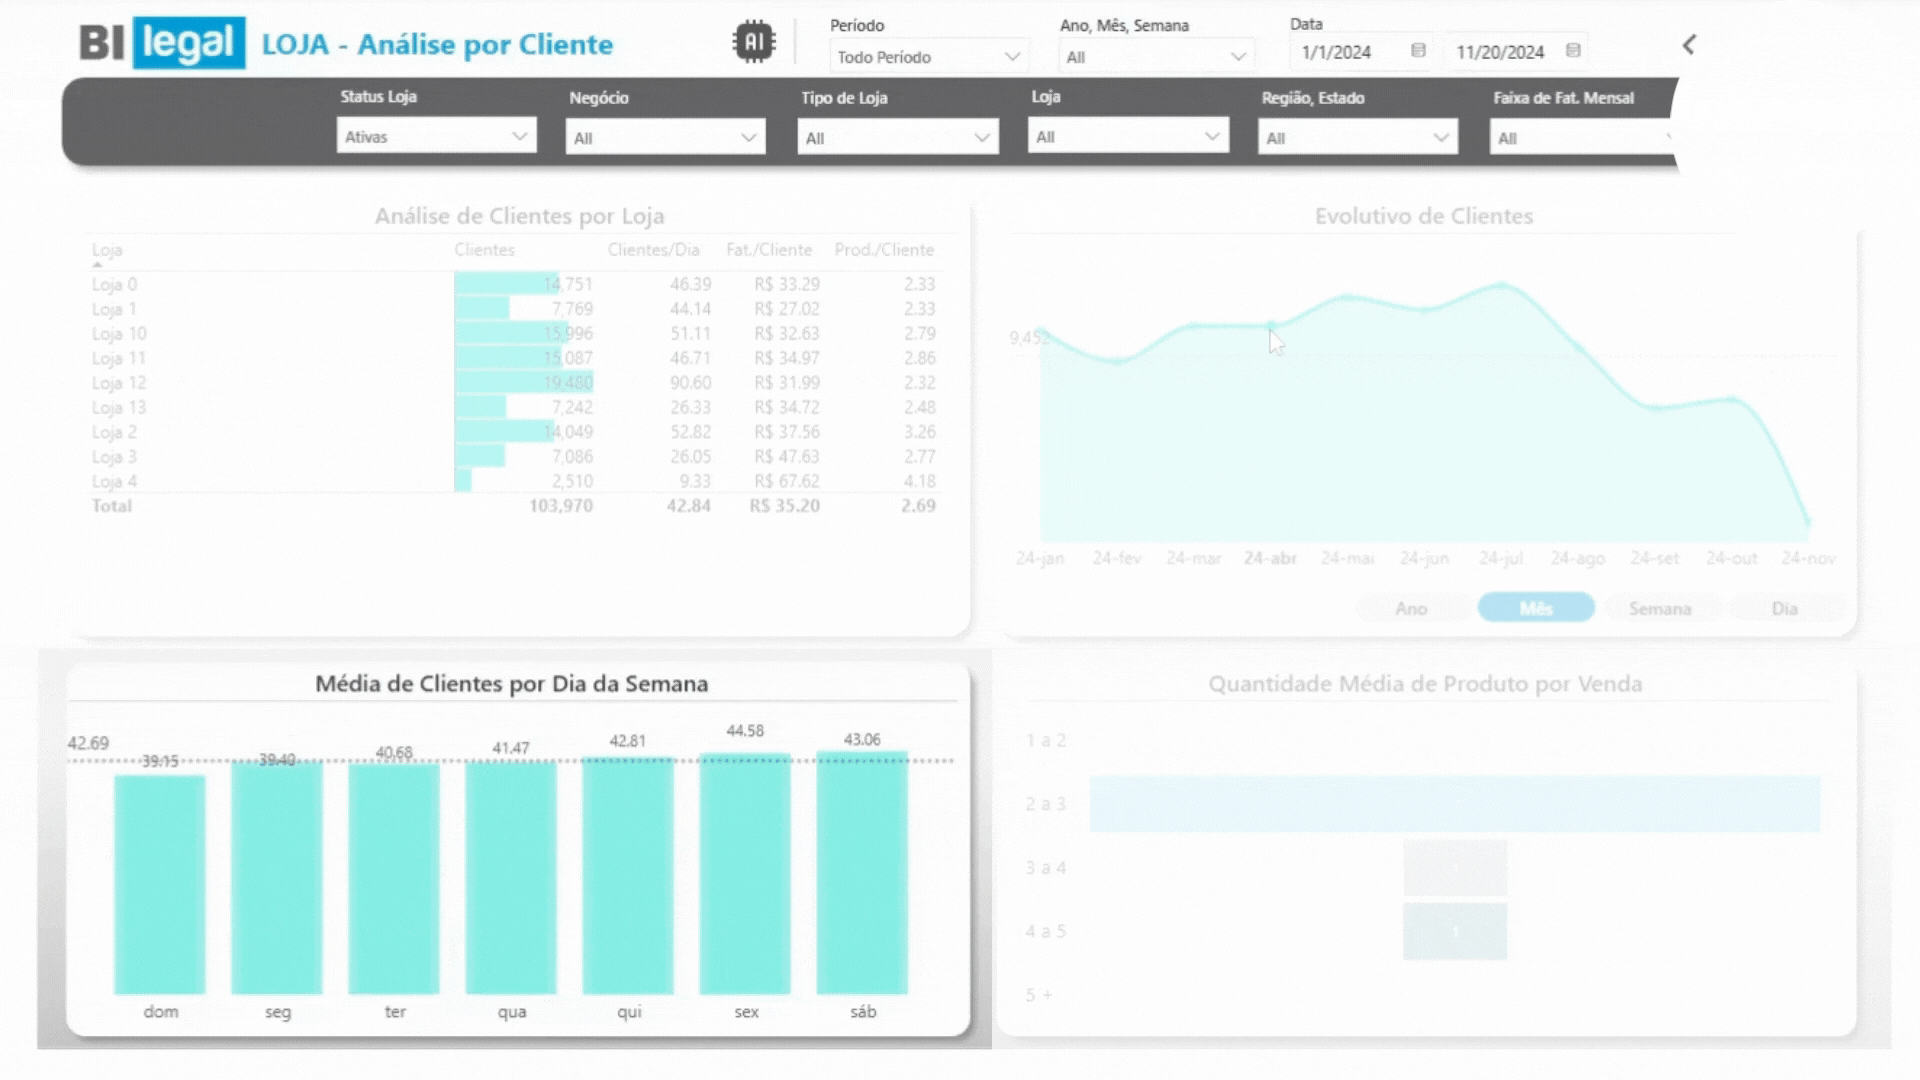Select the Mês granularity button
Screen dimensions: 1920x1080
pyautogui.click(x=1535, y=608)
